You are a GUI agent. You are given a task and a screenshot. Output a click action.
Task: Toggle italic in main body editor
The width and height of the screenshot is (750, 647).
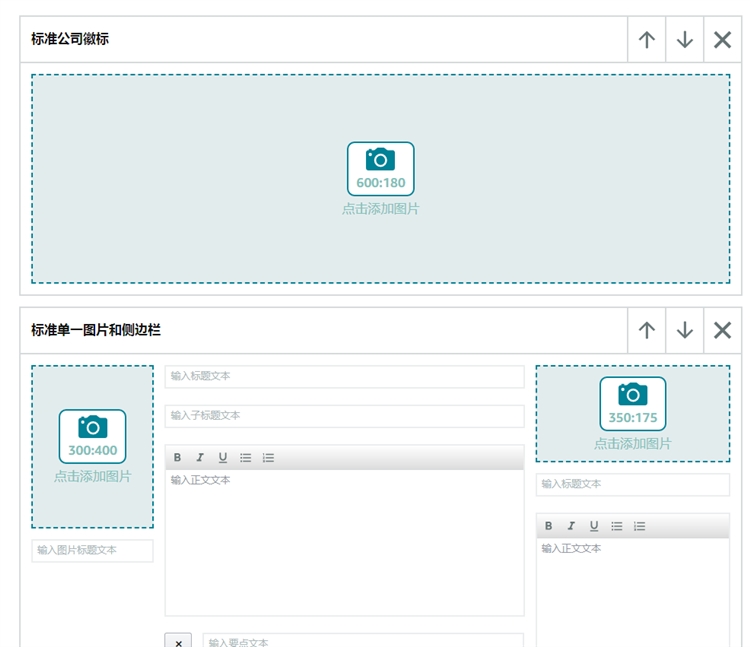point(200,458)
